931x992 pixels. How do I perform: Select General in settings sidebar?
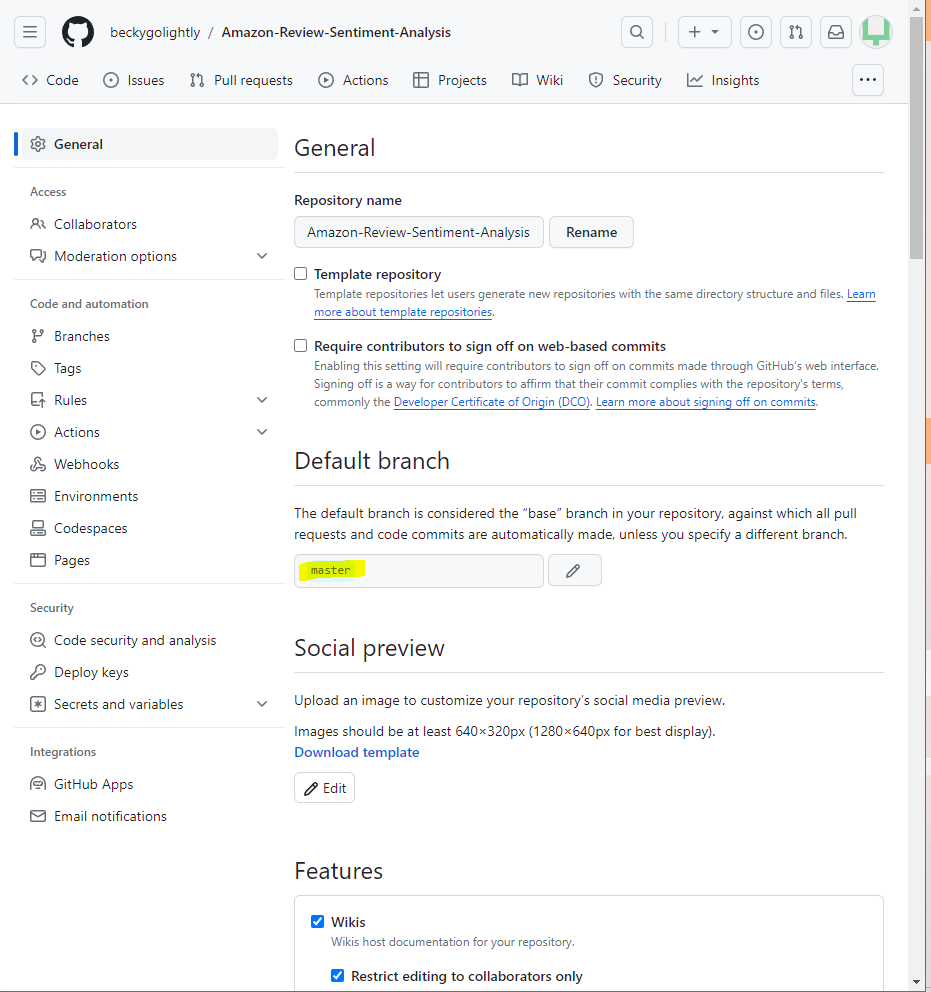pyautogui.click(x=150, y=144)
